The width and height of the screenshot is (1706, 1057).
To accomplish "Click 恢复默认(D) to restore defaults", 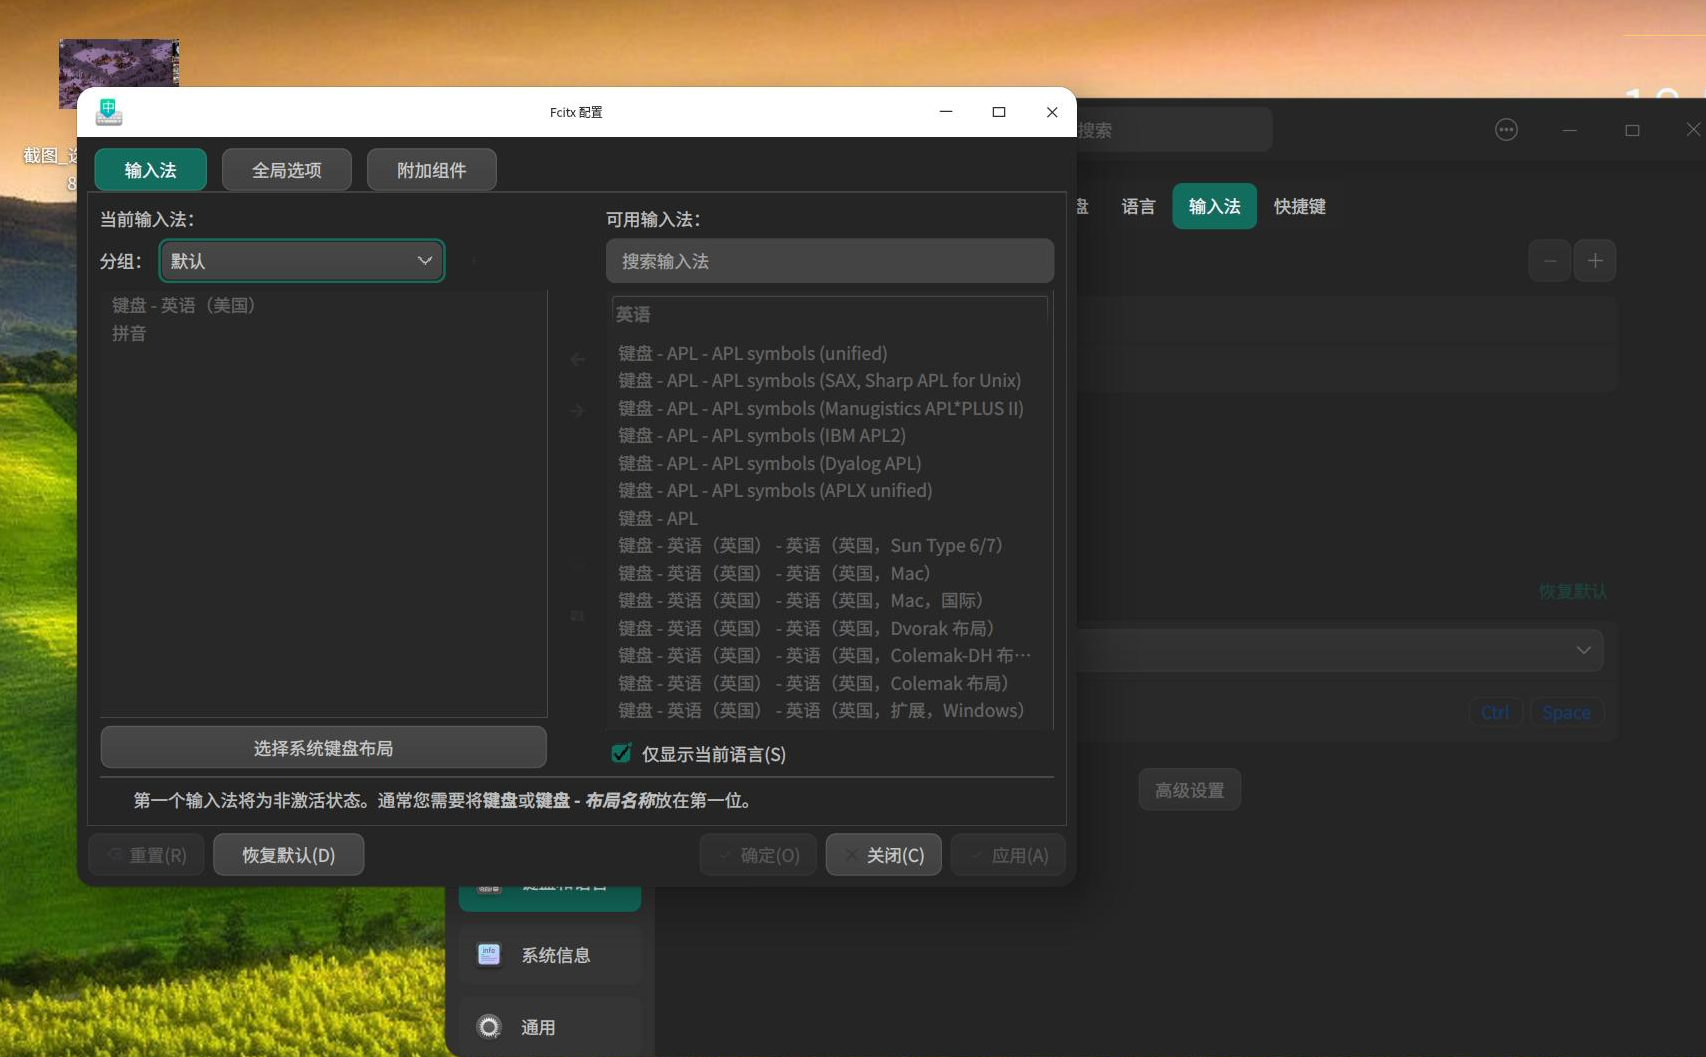I will pyautogui.click(x=288, y=854).
